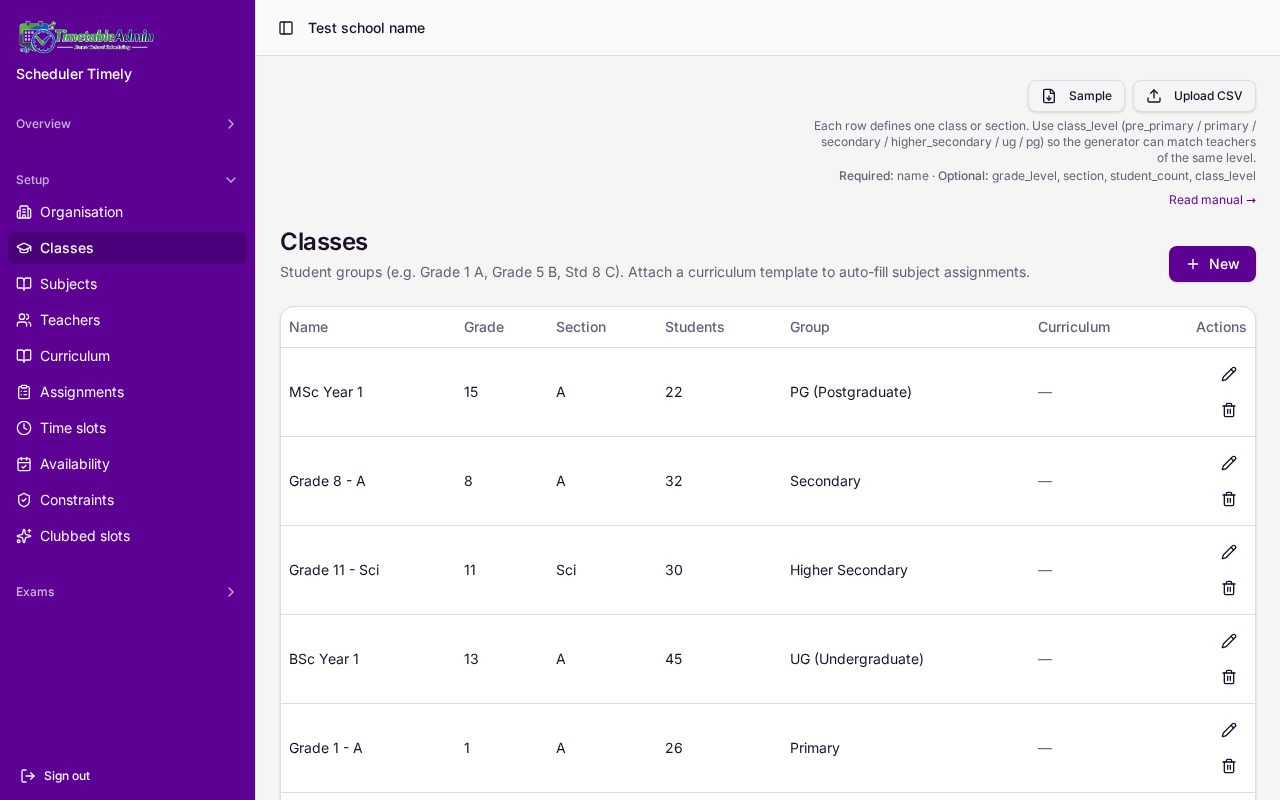
Task: Open the Time slots page
Action: pyautogui.click(x=127, y=428)
